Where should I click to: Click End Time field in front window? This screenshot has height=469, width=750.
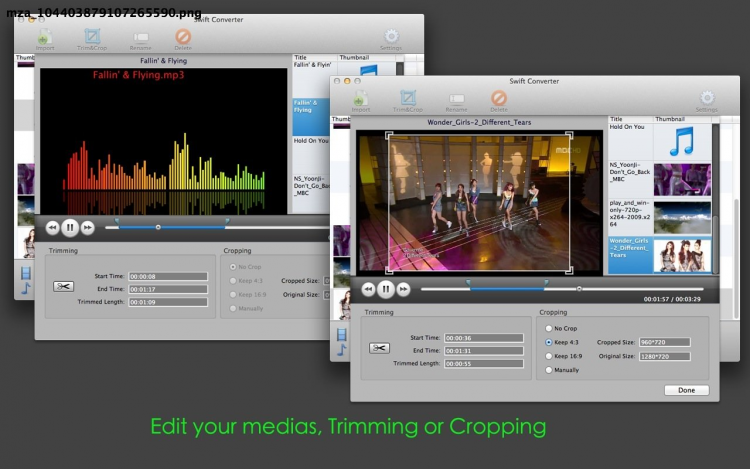(x=484, y=350)
